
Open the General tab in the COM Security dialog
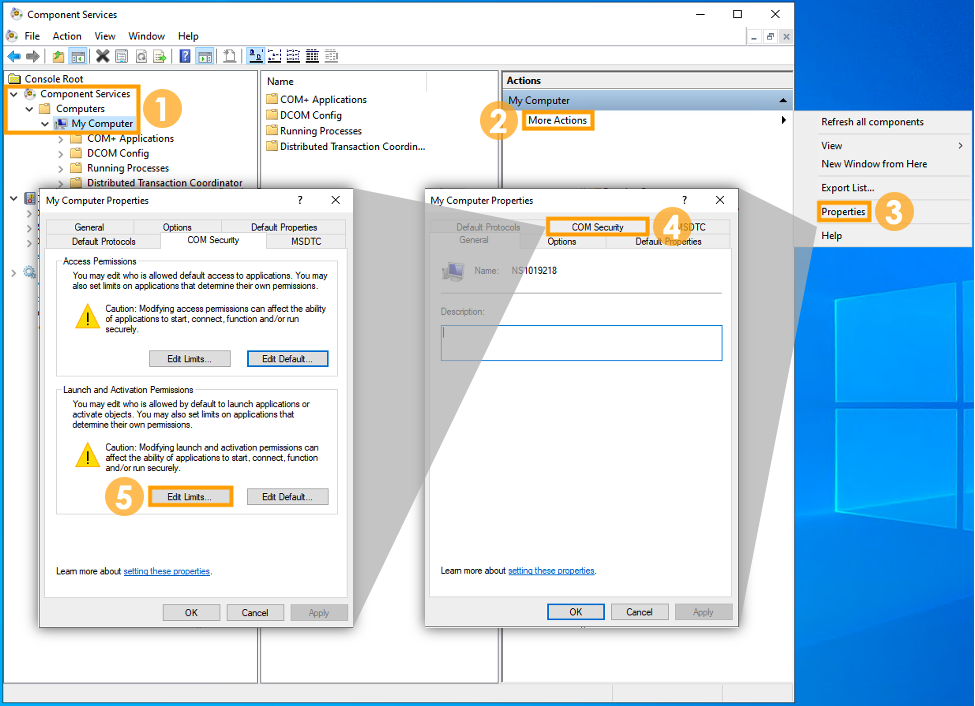(89, 227)
